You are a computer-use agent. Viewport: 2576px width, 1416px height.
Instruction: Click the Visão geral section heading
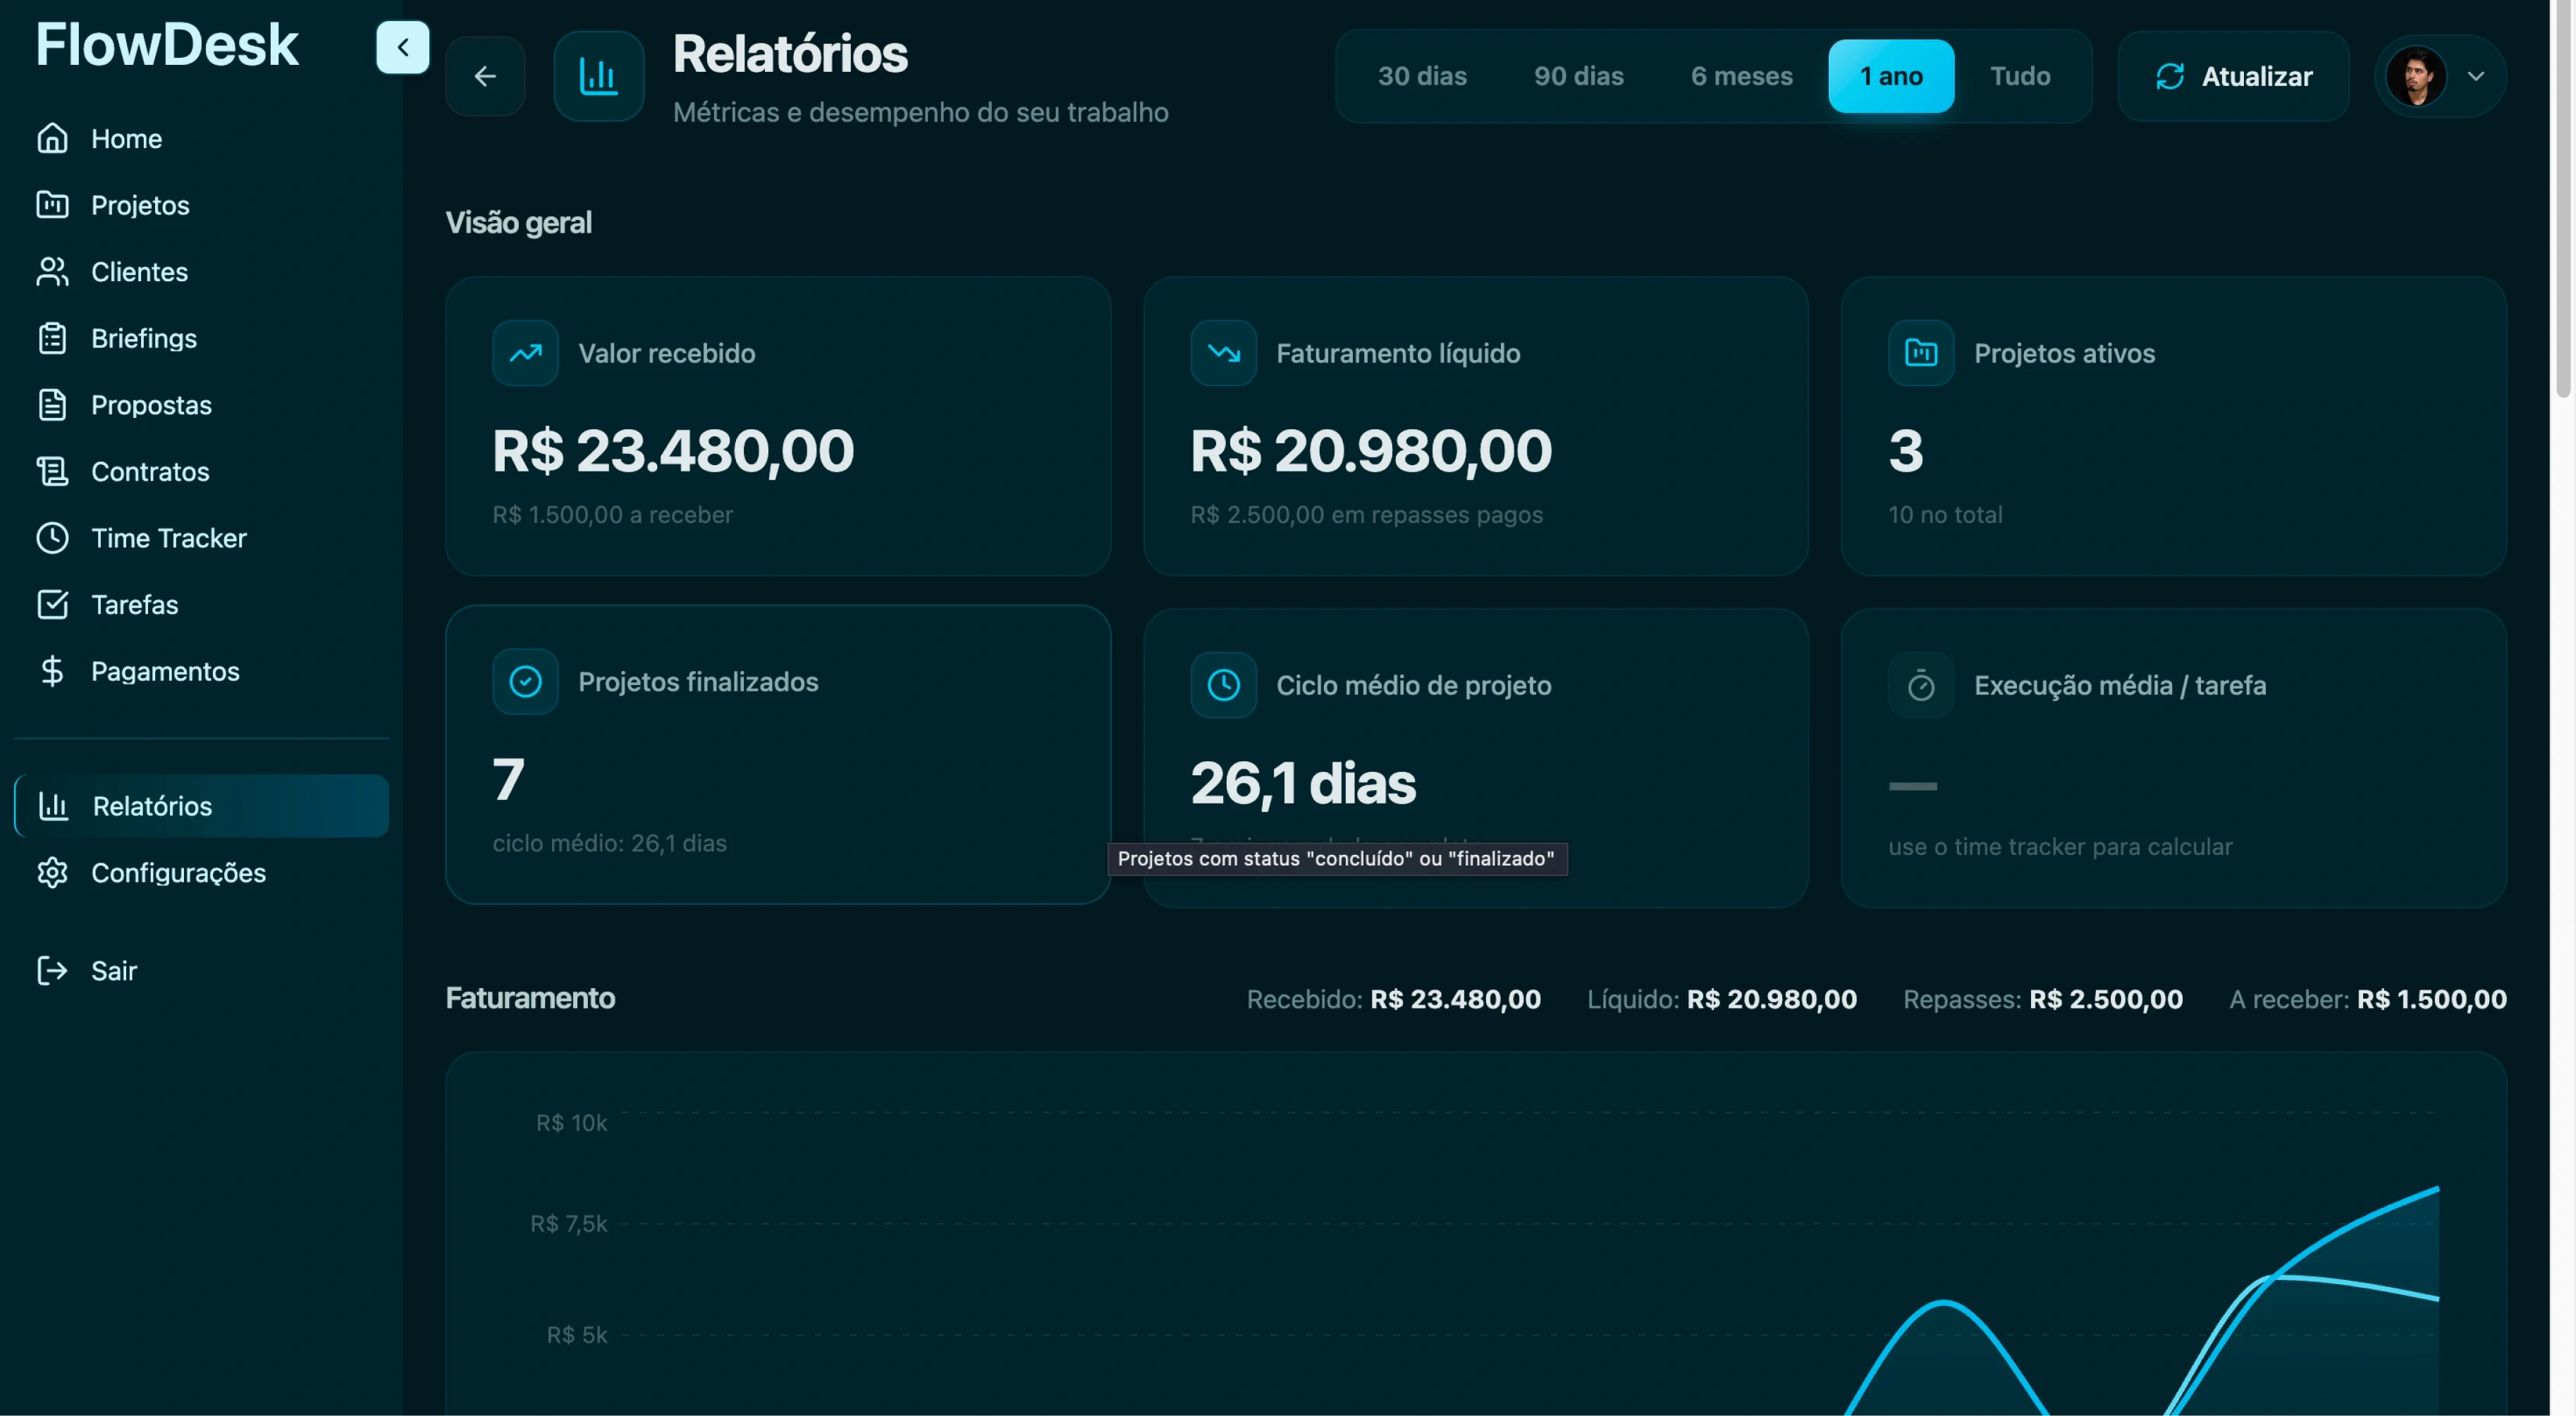point(518,221)
